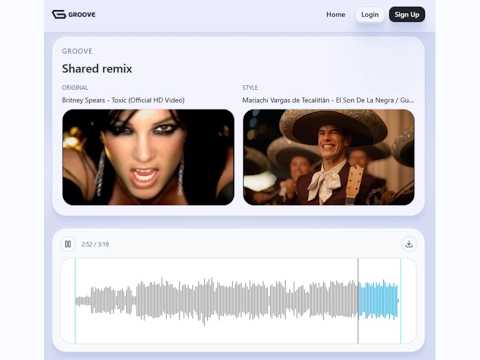Click the playhead cursor line on waveform
Screen dimensions: 480x360
358,301
